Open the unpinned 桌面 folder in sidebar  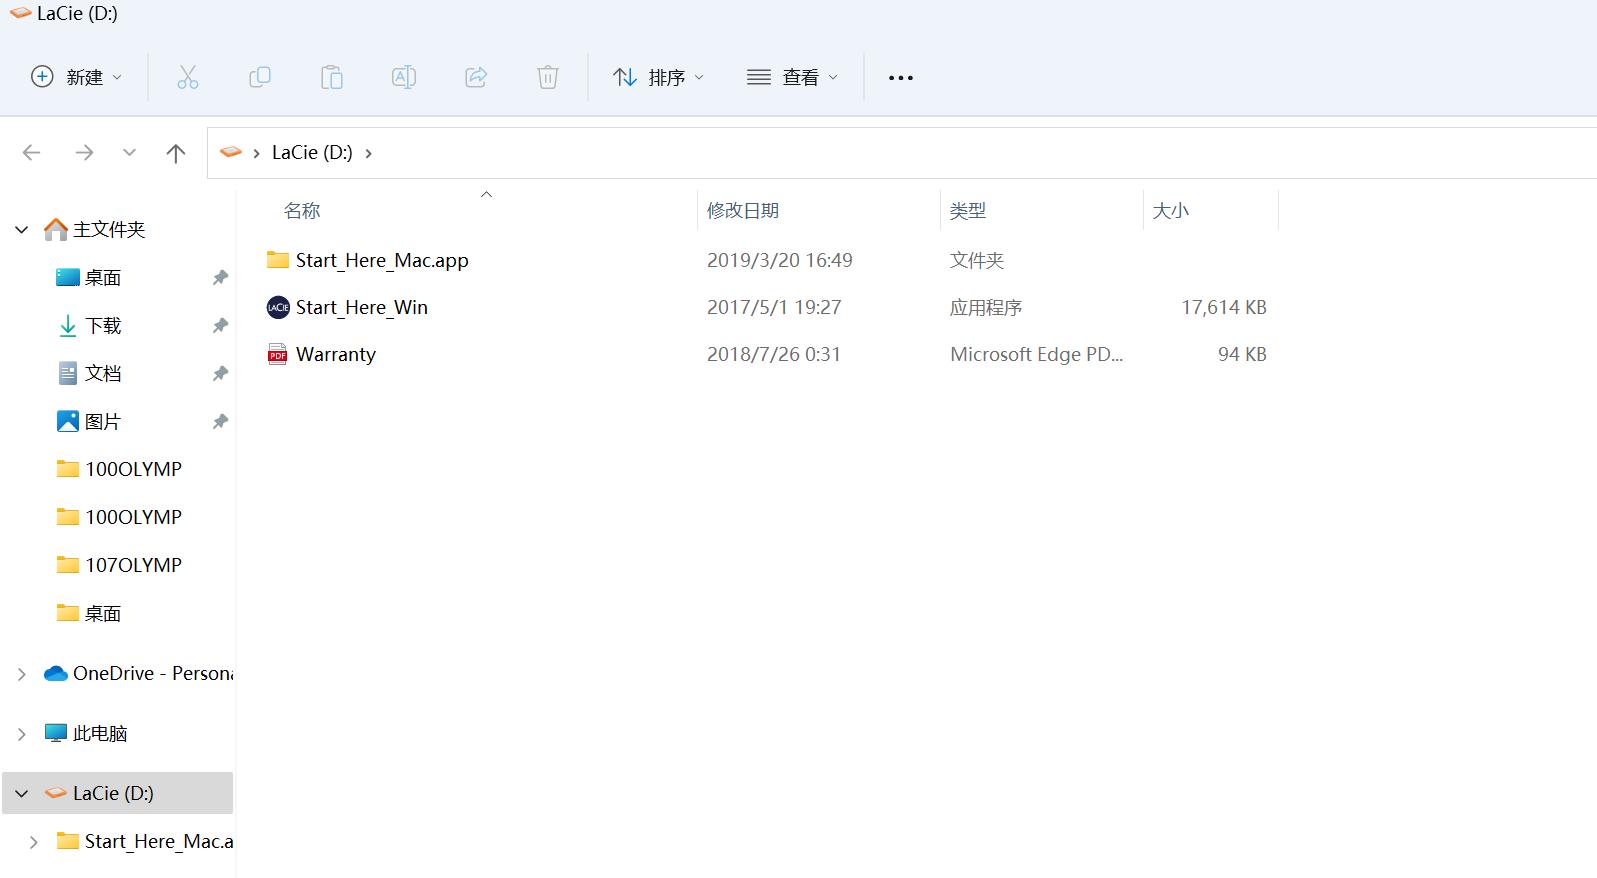[x=103, y=613]
